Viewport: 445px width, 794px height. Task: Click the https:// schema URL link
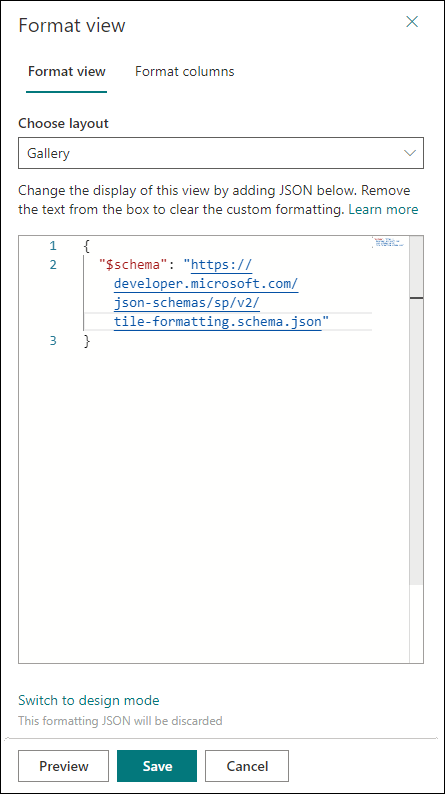(221, 265)
